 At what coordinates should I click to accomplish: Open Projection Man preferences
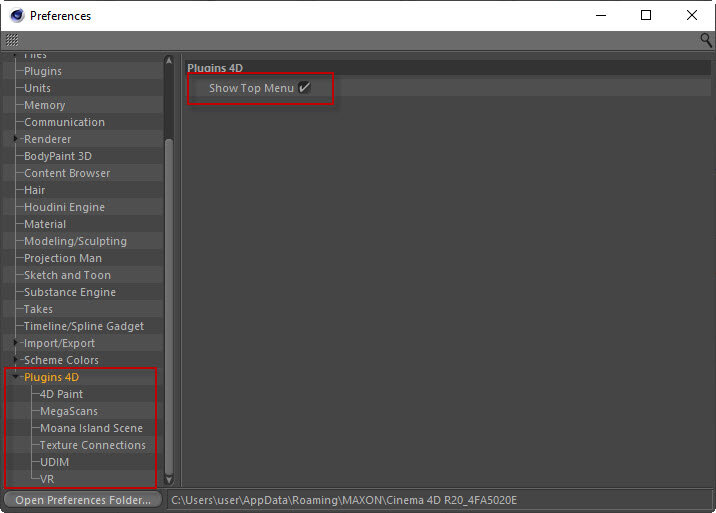click(63, 258)
